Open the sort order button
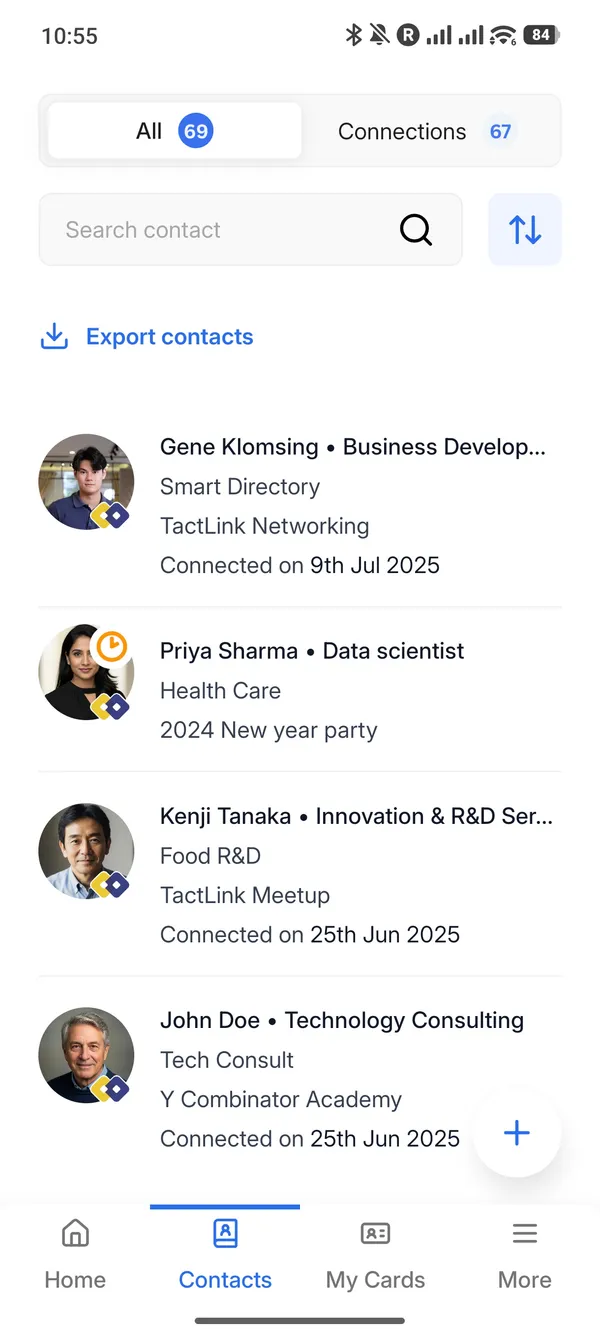Viewport: 600px width, 1334px height. tap(525, 230)
